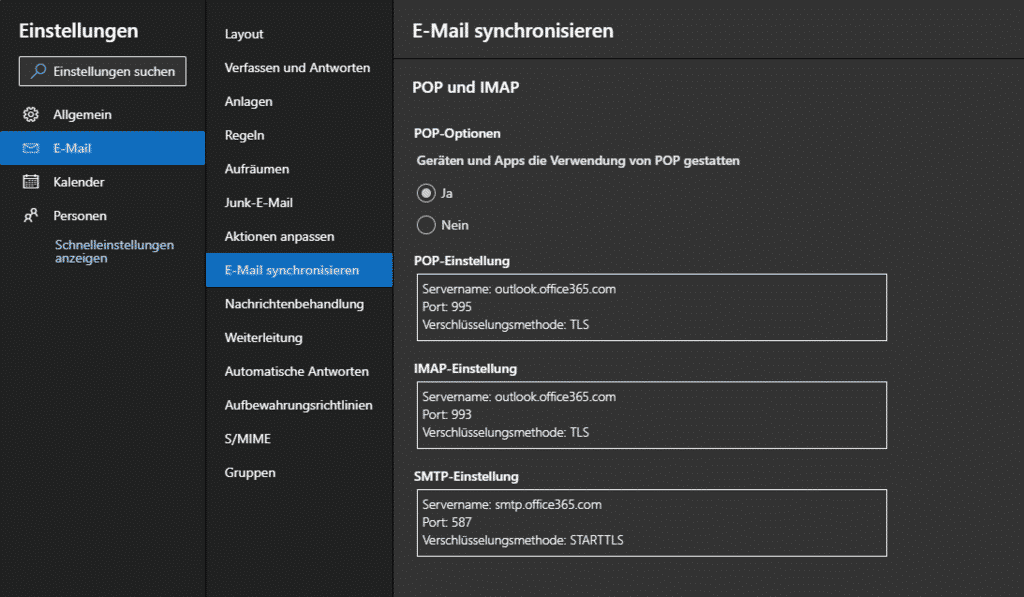Open the E-Mail settings category
This screenshot has width=1024, height=597.
pos(103,148)
